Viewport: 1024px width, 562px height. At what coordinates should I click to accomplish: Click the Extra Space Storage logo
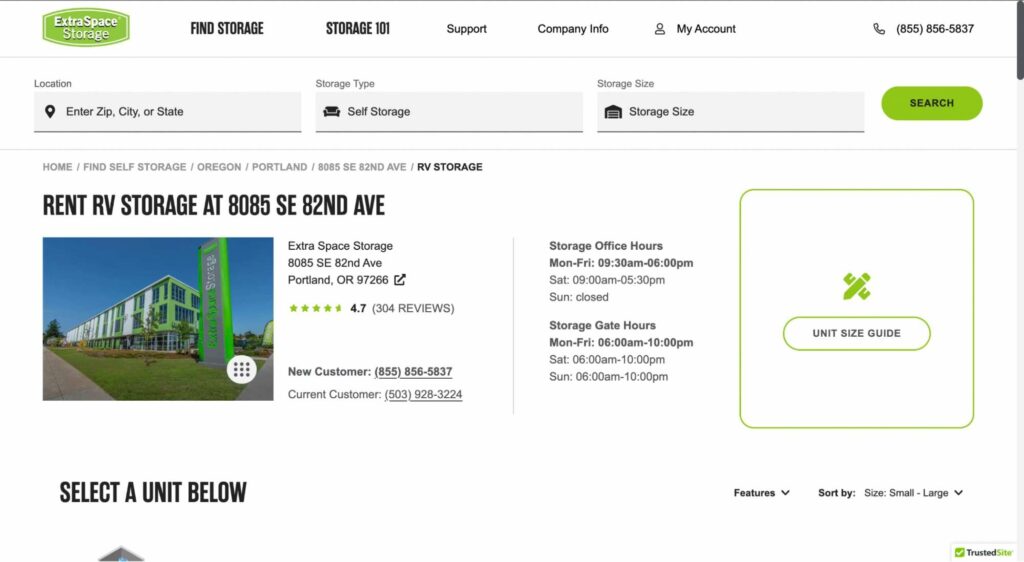86,27
